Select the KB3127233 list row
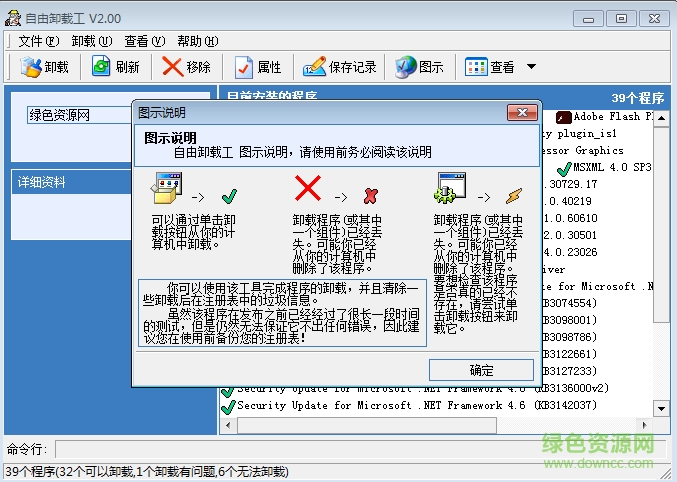Screen dimensions: 677x482 [570, 371]
